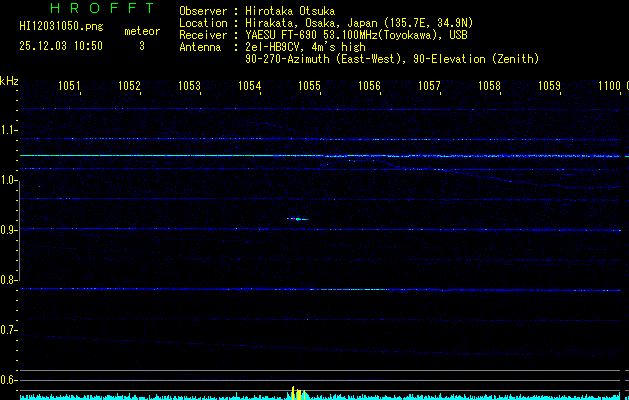The height and width of the screenshot is (400, 629).
Task: Click the meteor echo blip near 0.9 kHz
Action: [297, 219]
